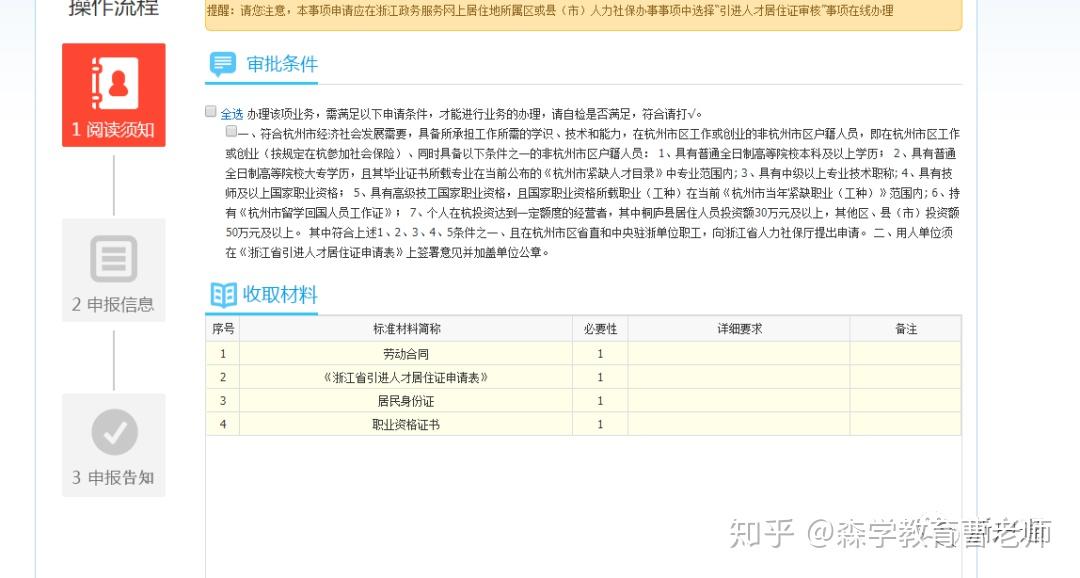
Task: Click the 备注 column header
Action: pyautogui.click(x=906, y=329)
